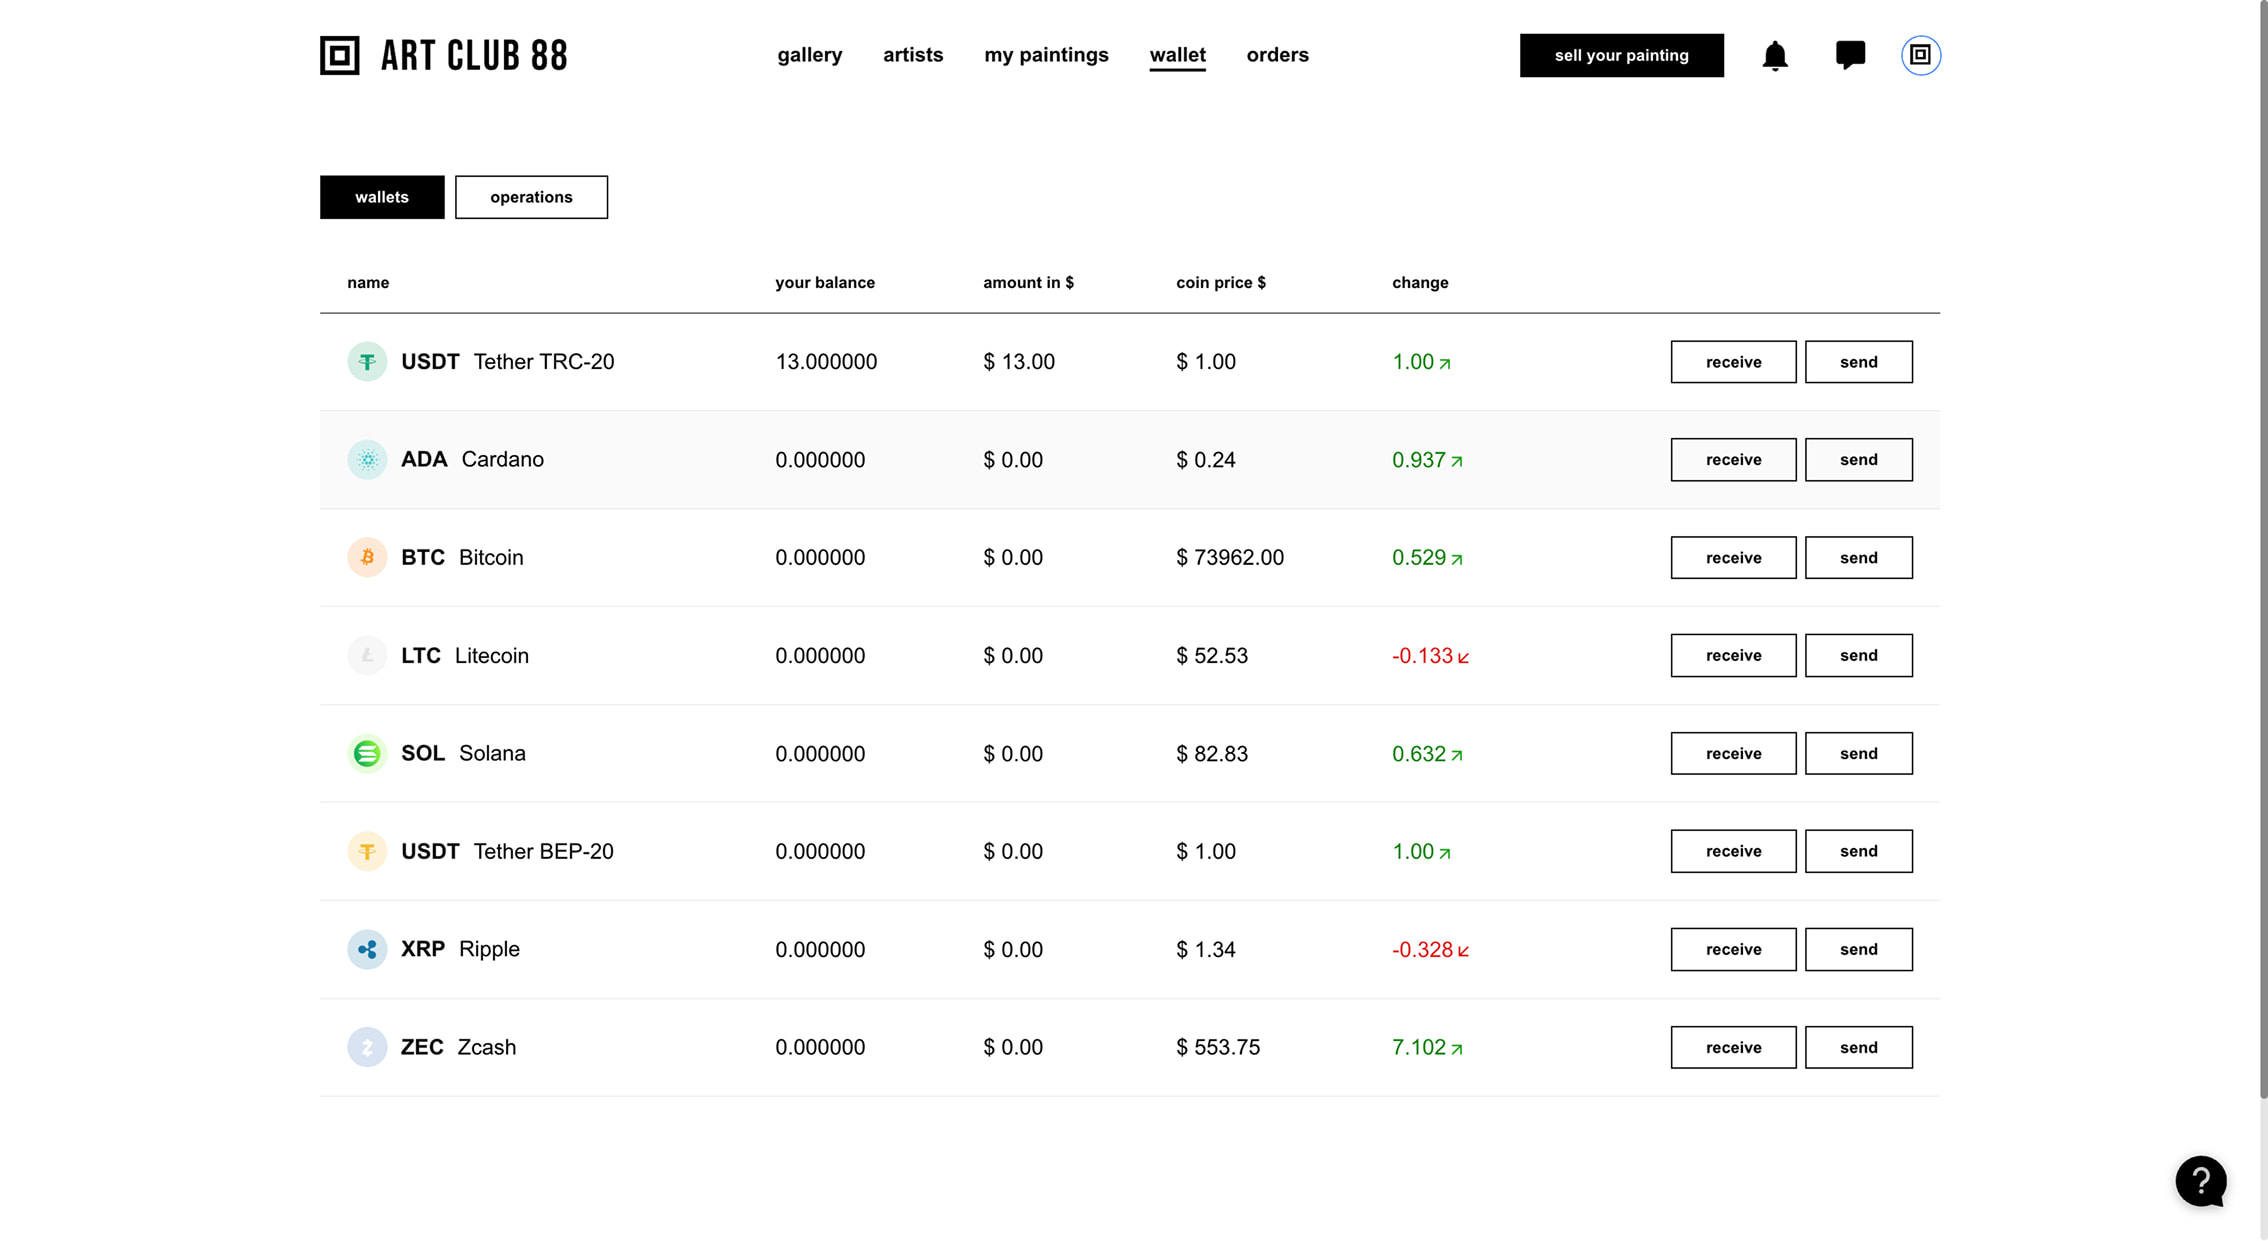Receive USDT Tether BEP-20

(1733, 851)
